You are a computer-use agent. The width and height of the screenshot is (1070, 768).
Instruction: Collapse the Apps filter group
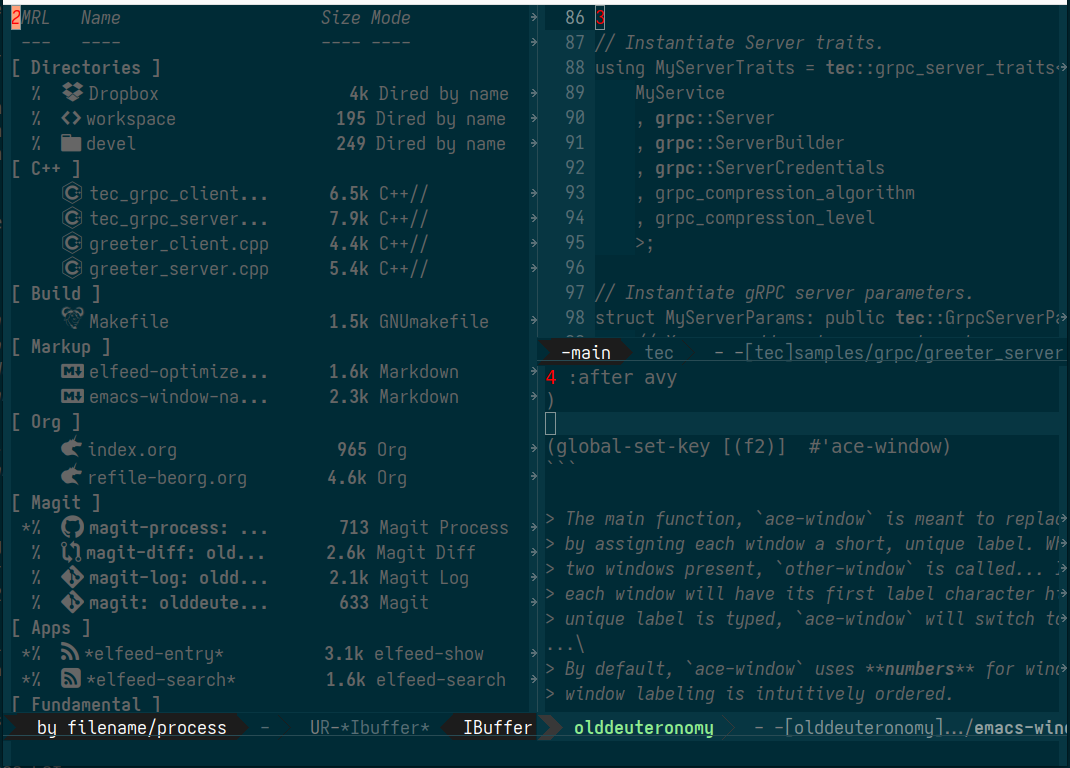point(51,628)
